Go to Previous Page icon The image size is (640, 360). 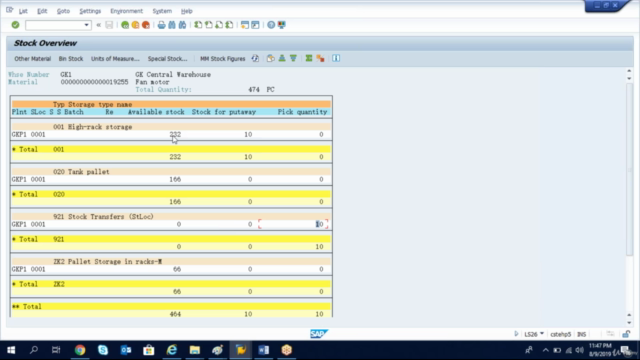pos(209,25)
